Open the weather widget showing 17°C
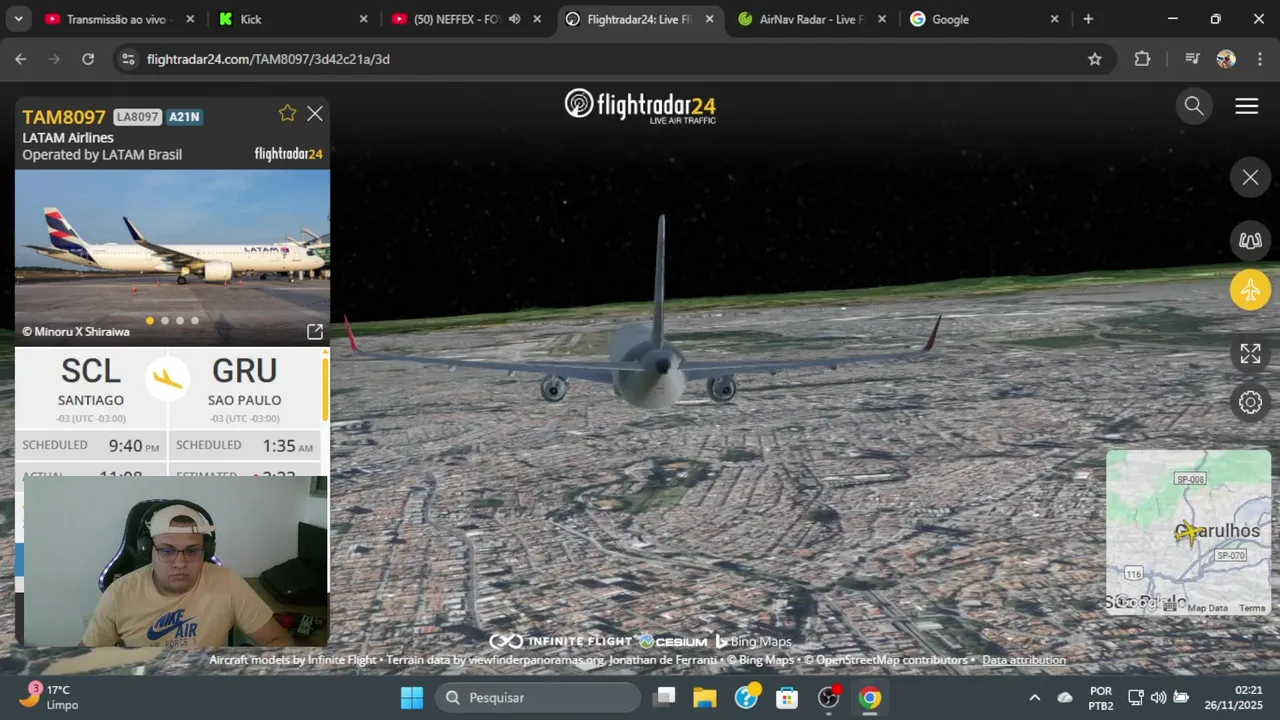1280x720 pixels. point(50,697)
